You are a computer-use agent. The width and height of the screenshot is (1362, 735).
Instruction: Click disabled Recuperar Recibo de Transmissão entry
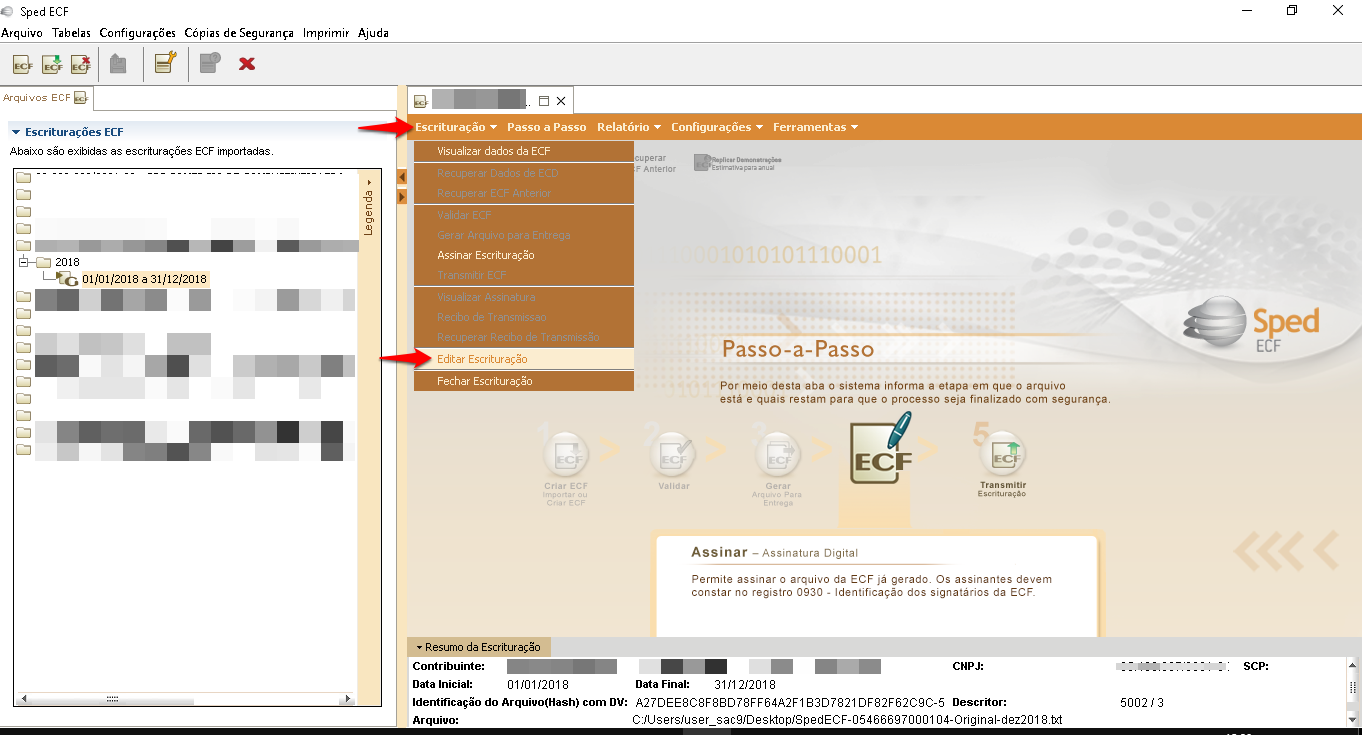(x=524, y=337)
